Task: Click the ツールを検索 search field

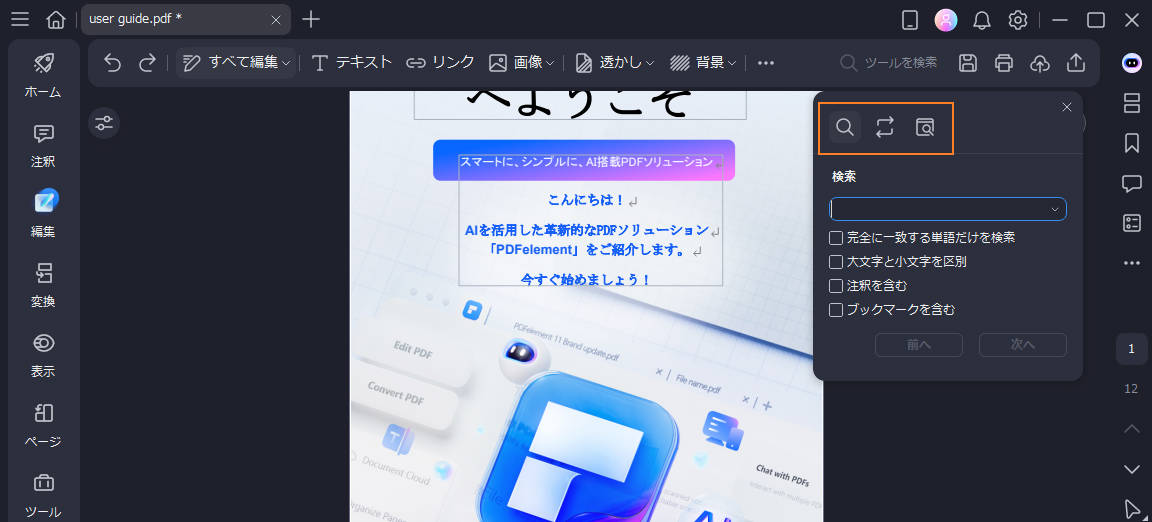Action: (x=889, y=63)
